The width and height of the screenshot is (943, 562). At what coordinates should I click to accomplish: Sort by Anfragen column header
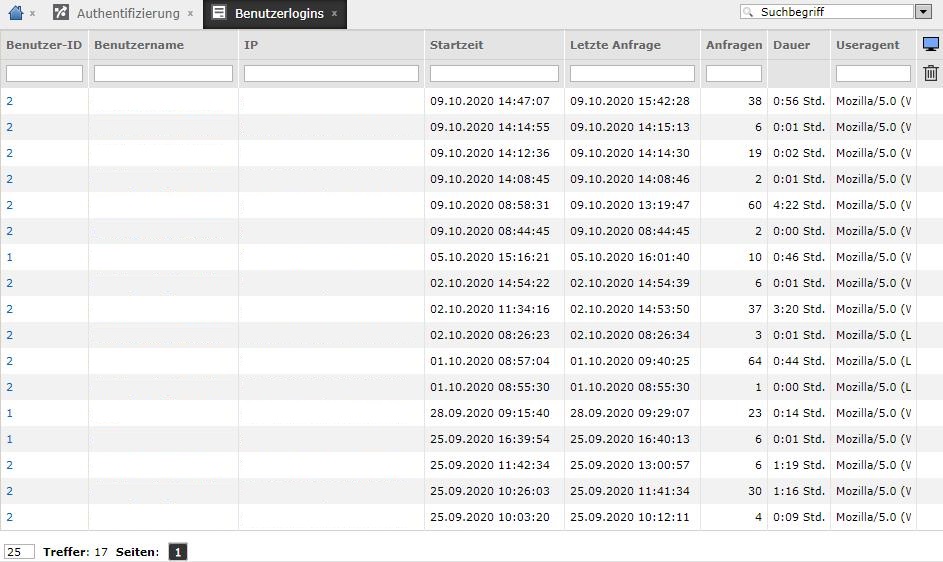click(734, 45)
